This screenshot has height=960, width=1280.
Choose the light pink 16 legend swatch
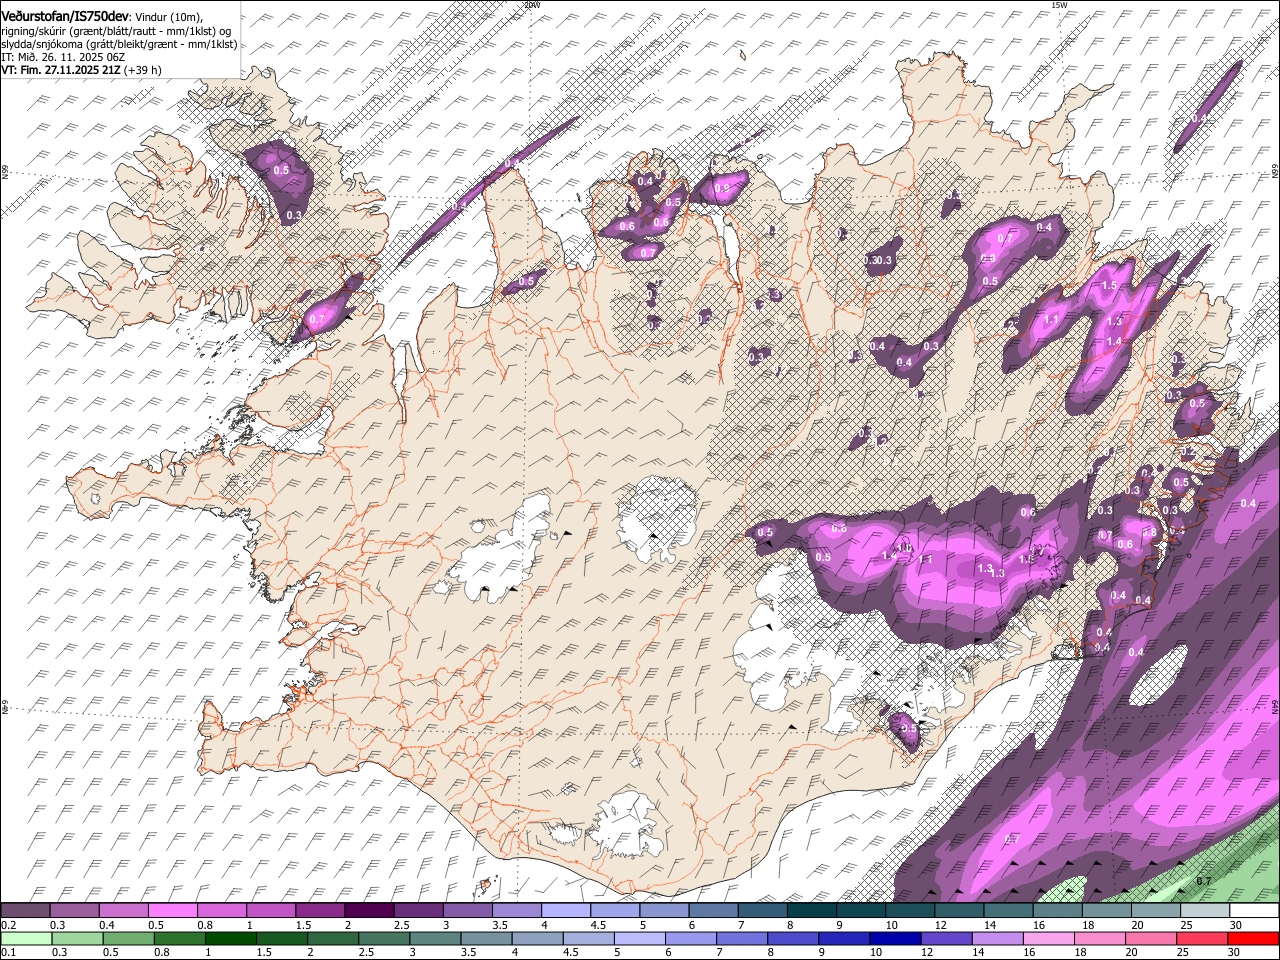(1049, 938)
